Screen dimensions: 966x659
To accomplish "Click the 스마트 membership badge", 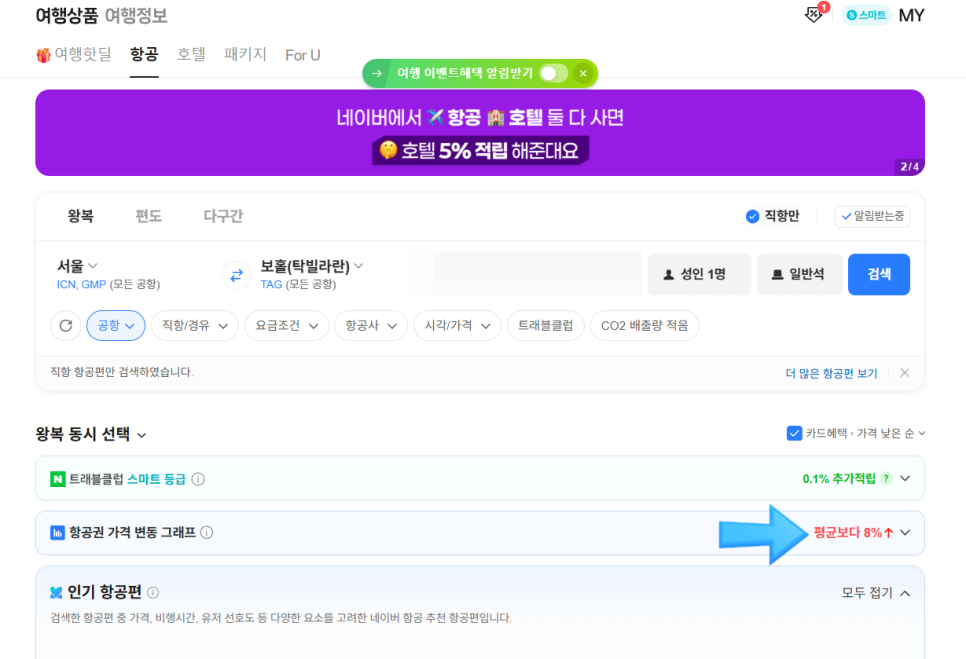I will pos(866,15).
